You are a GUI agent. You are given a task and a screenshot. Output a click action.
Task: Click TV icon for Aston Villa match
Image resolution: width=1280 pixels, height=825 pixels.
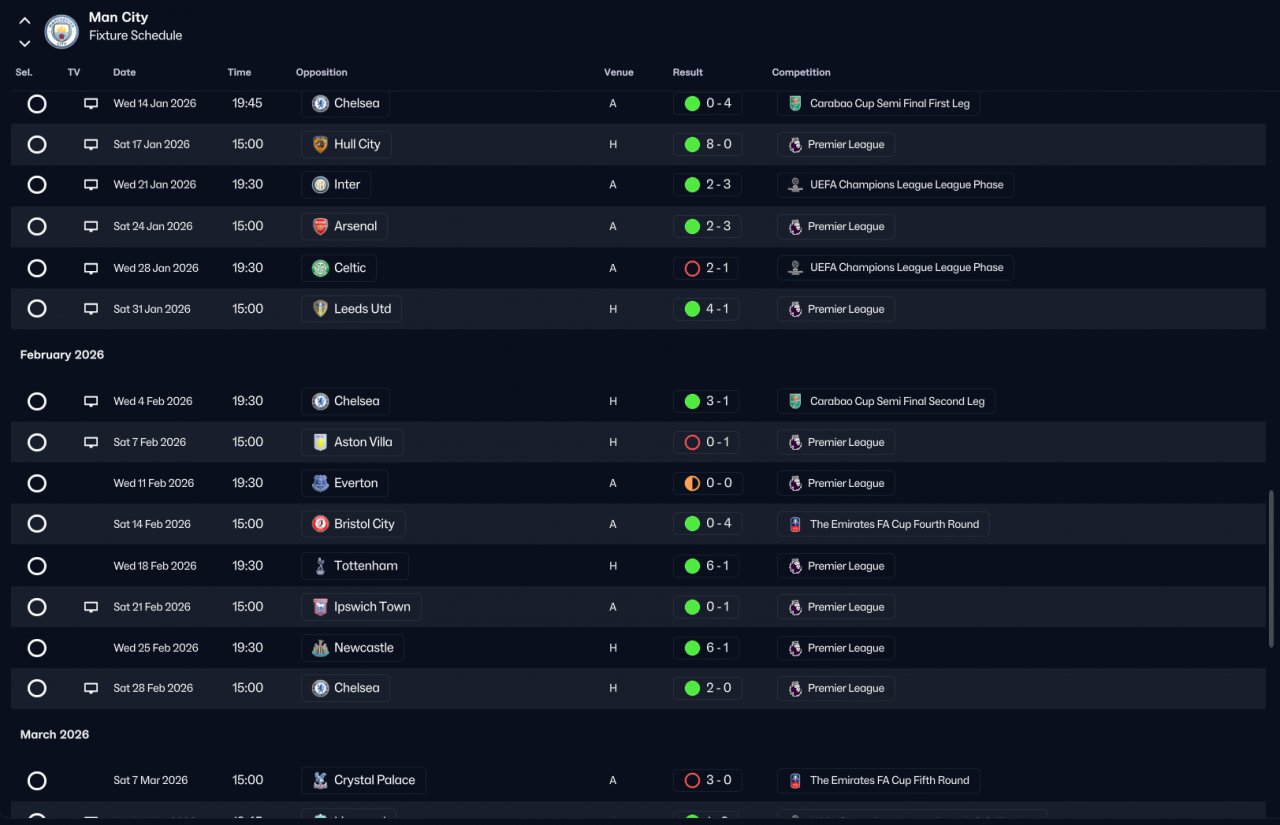91,442
